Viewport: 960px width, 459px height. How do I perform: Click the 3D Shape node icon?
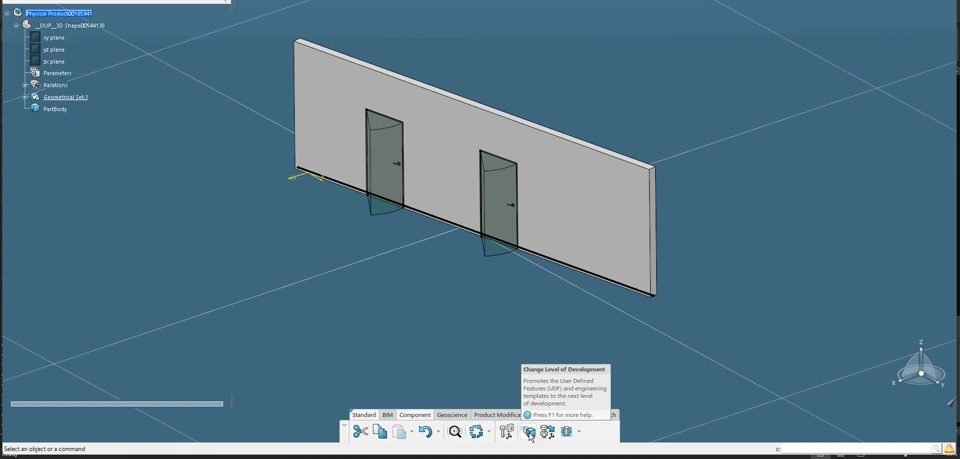pos(27,24)
